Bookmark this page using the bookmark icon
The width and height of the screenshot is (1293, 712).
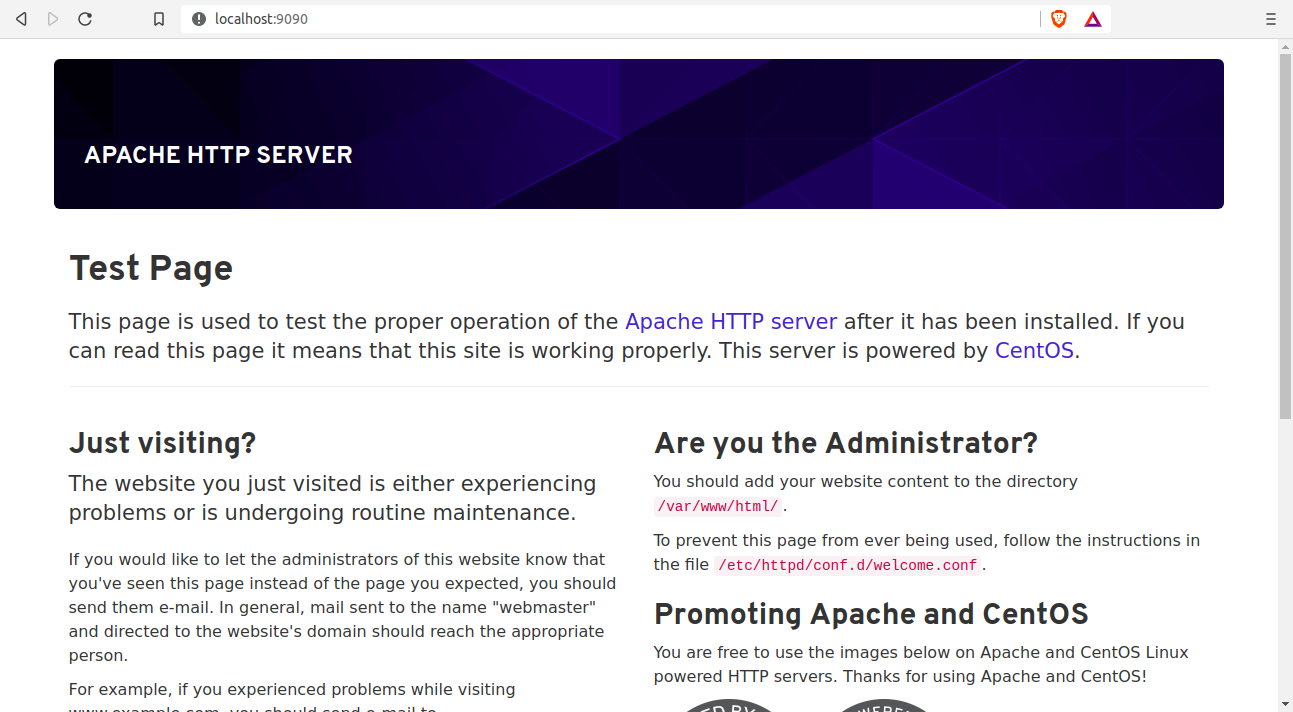tap(159, 19)
